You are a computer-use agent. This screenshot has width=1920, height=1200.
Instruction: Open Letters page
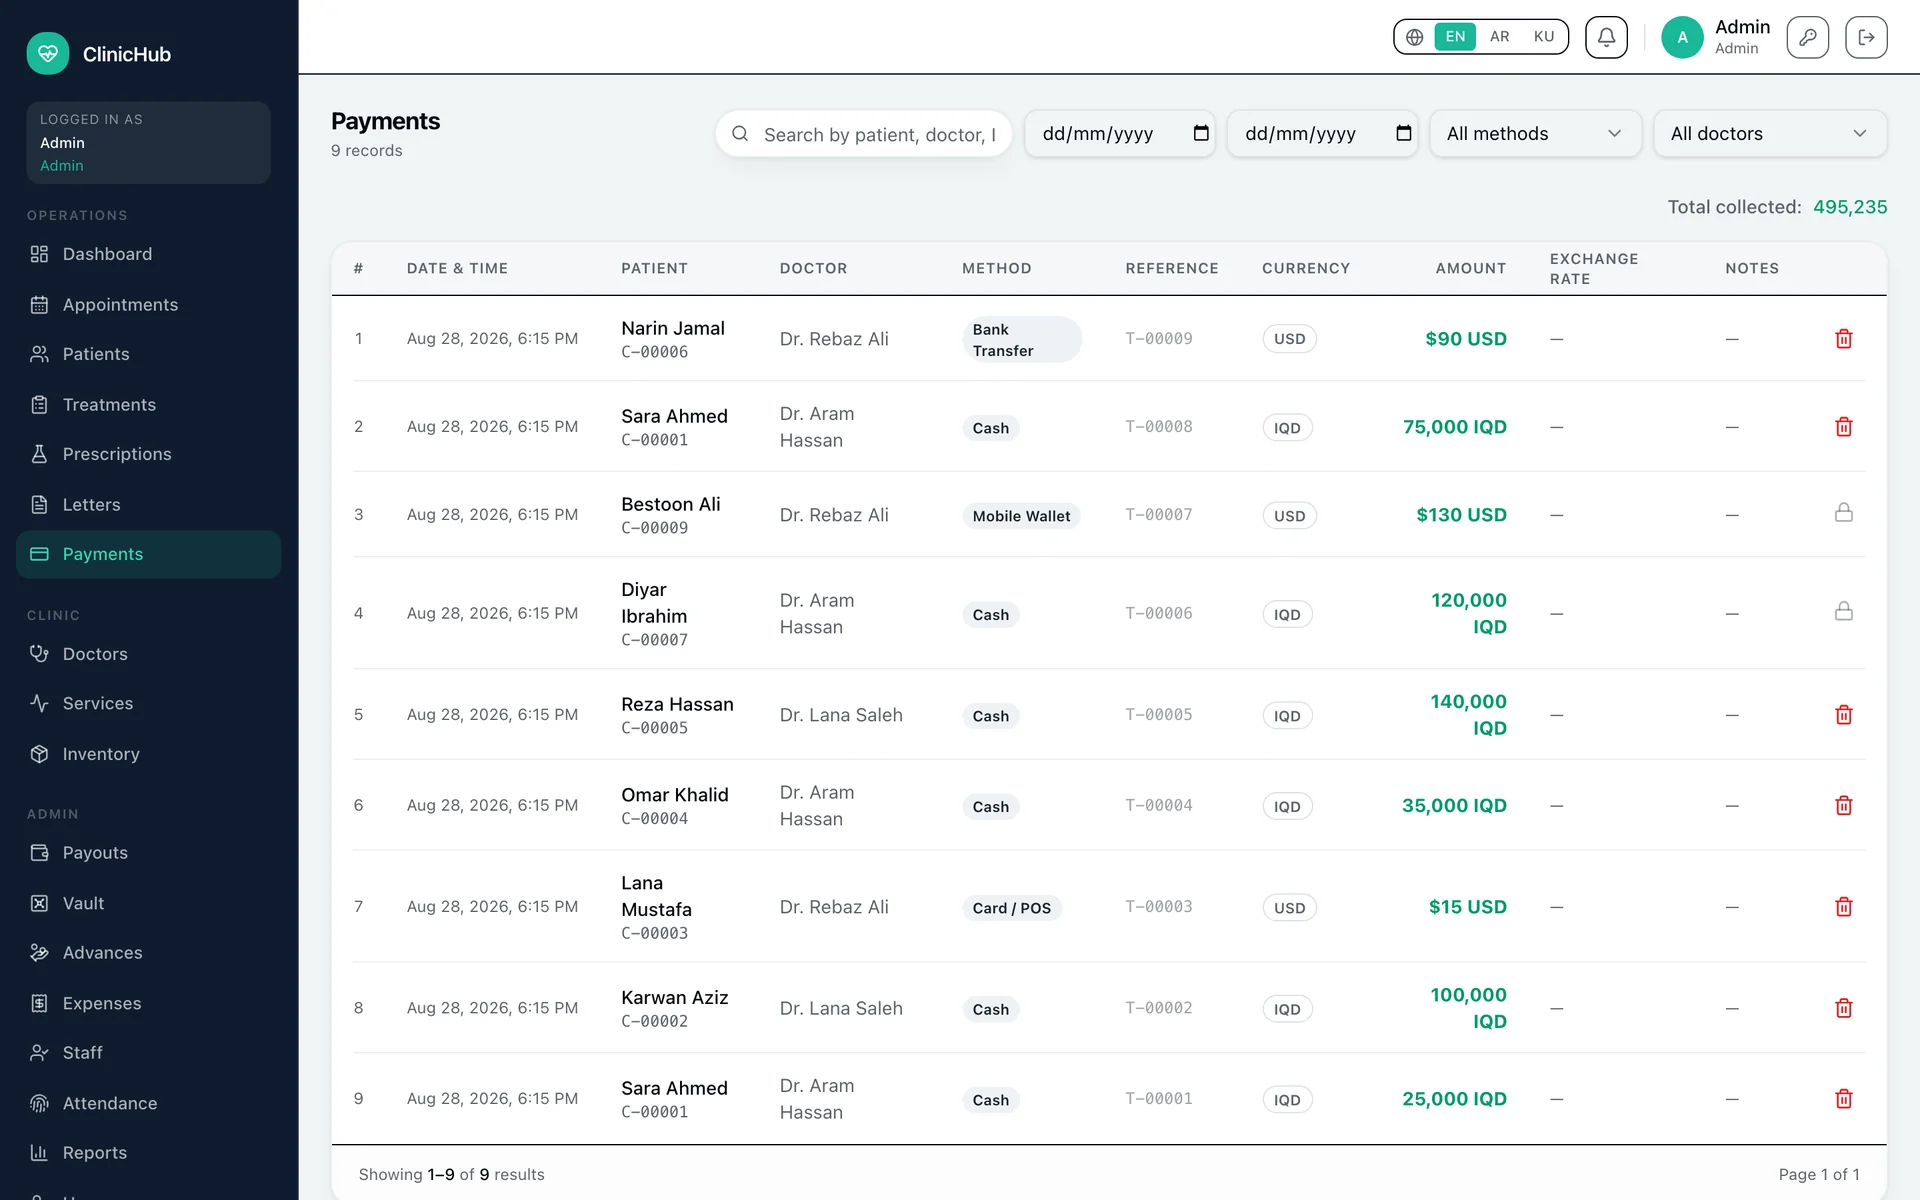[149, 505]
